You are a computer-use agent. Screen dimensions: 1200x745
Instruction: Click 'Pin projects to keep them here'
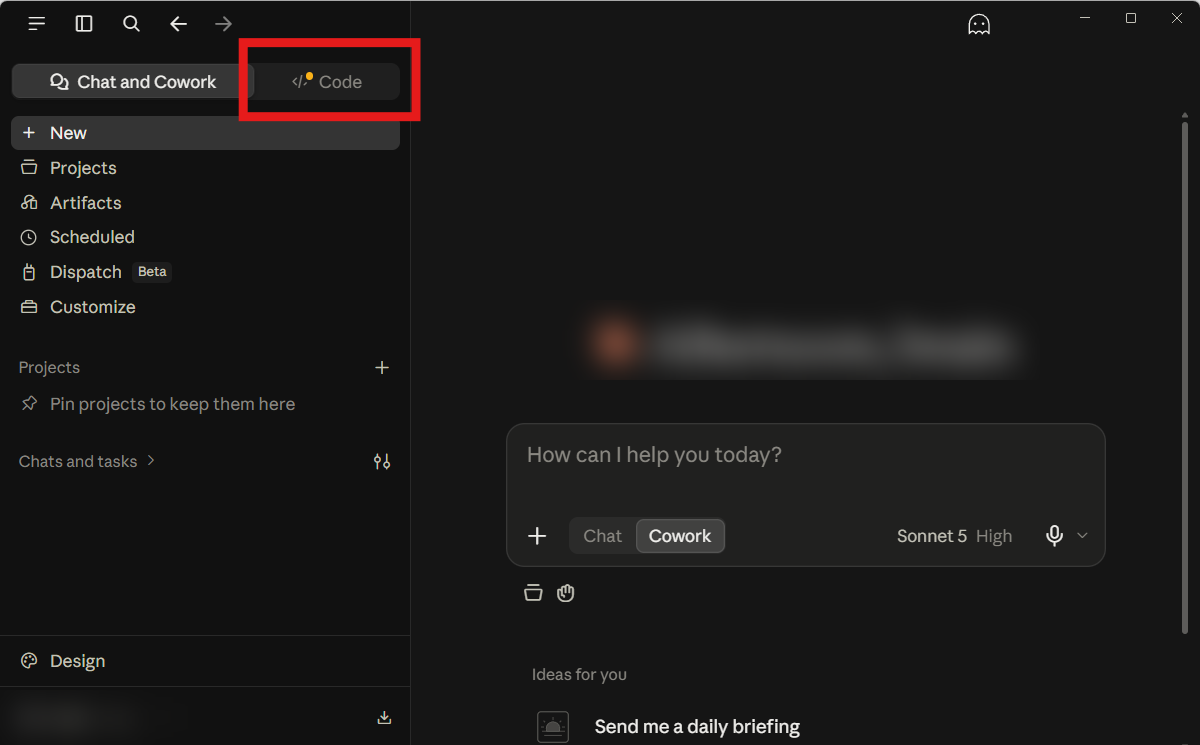pos(172,404)
